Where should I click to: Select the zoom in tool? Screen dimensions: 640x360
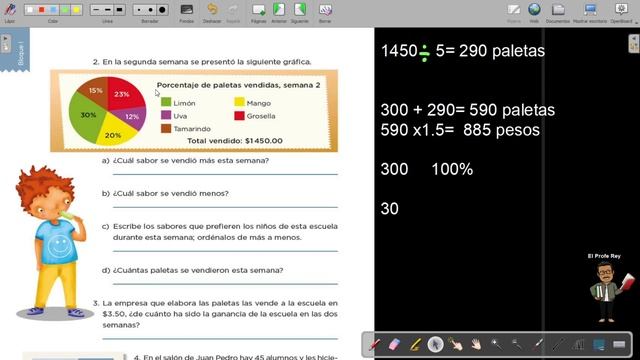[497, 344]
